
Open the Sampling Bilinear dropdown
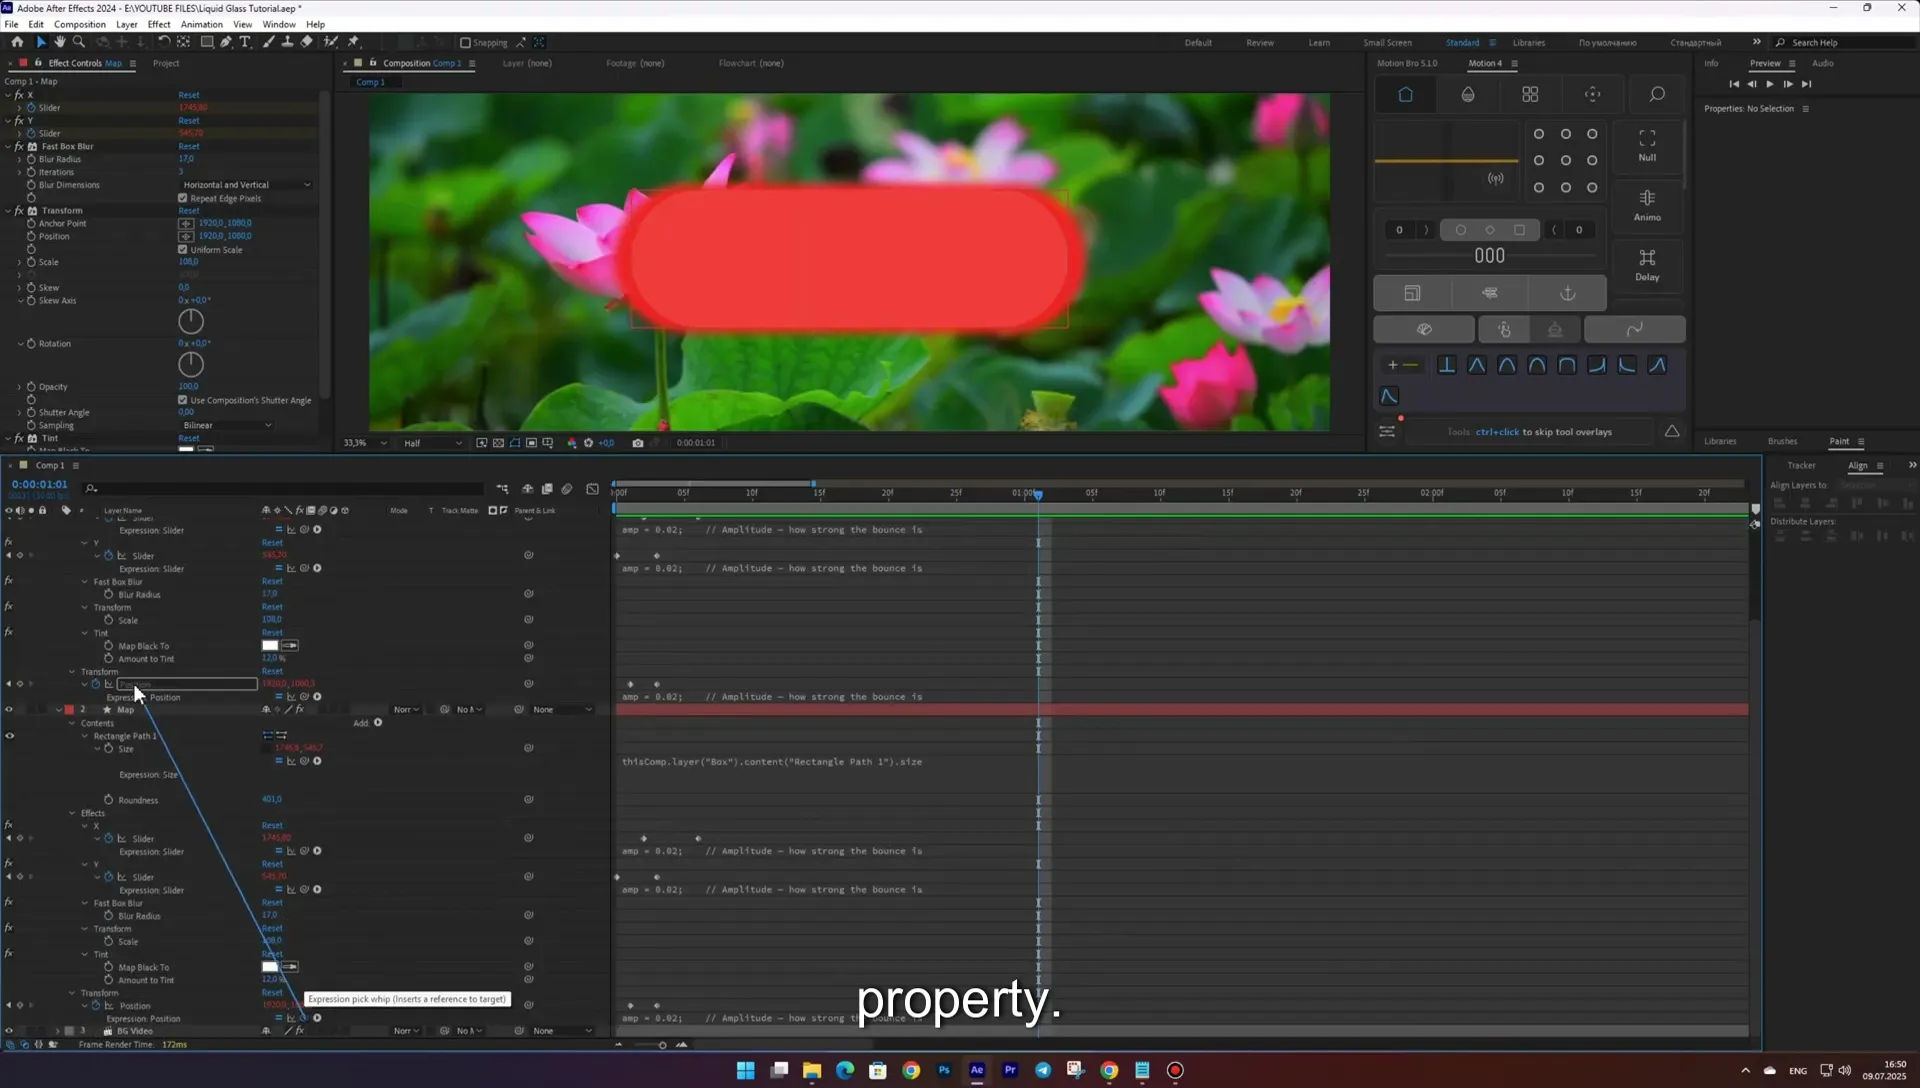pyautogui.click(x=227, y=425)
